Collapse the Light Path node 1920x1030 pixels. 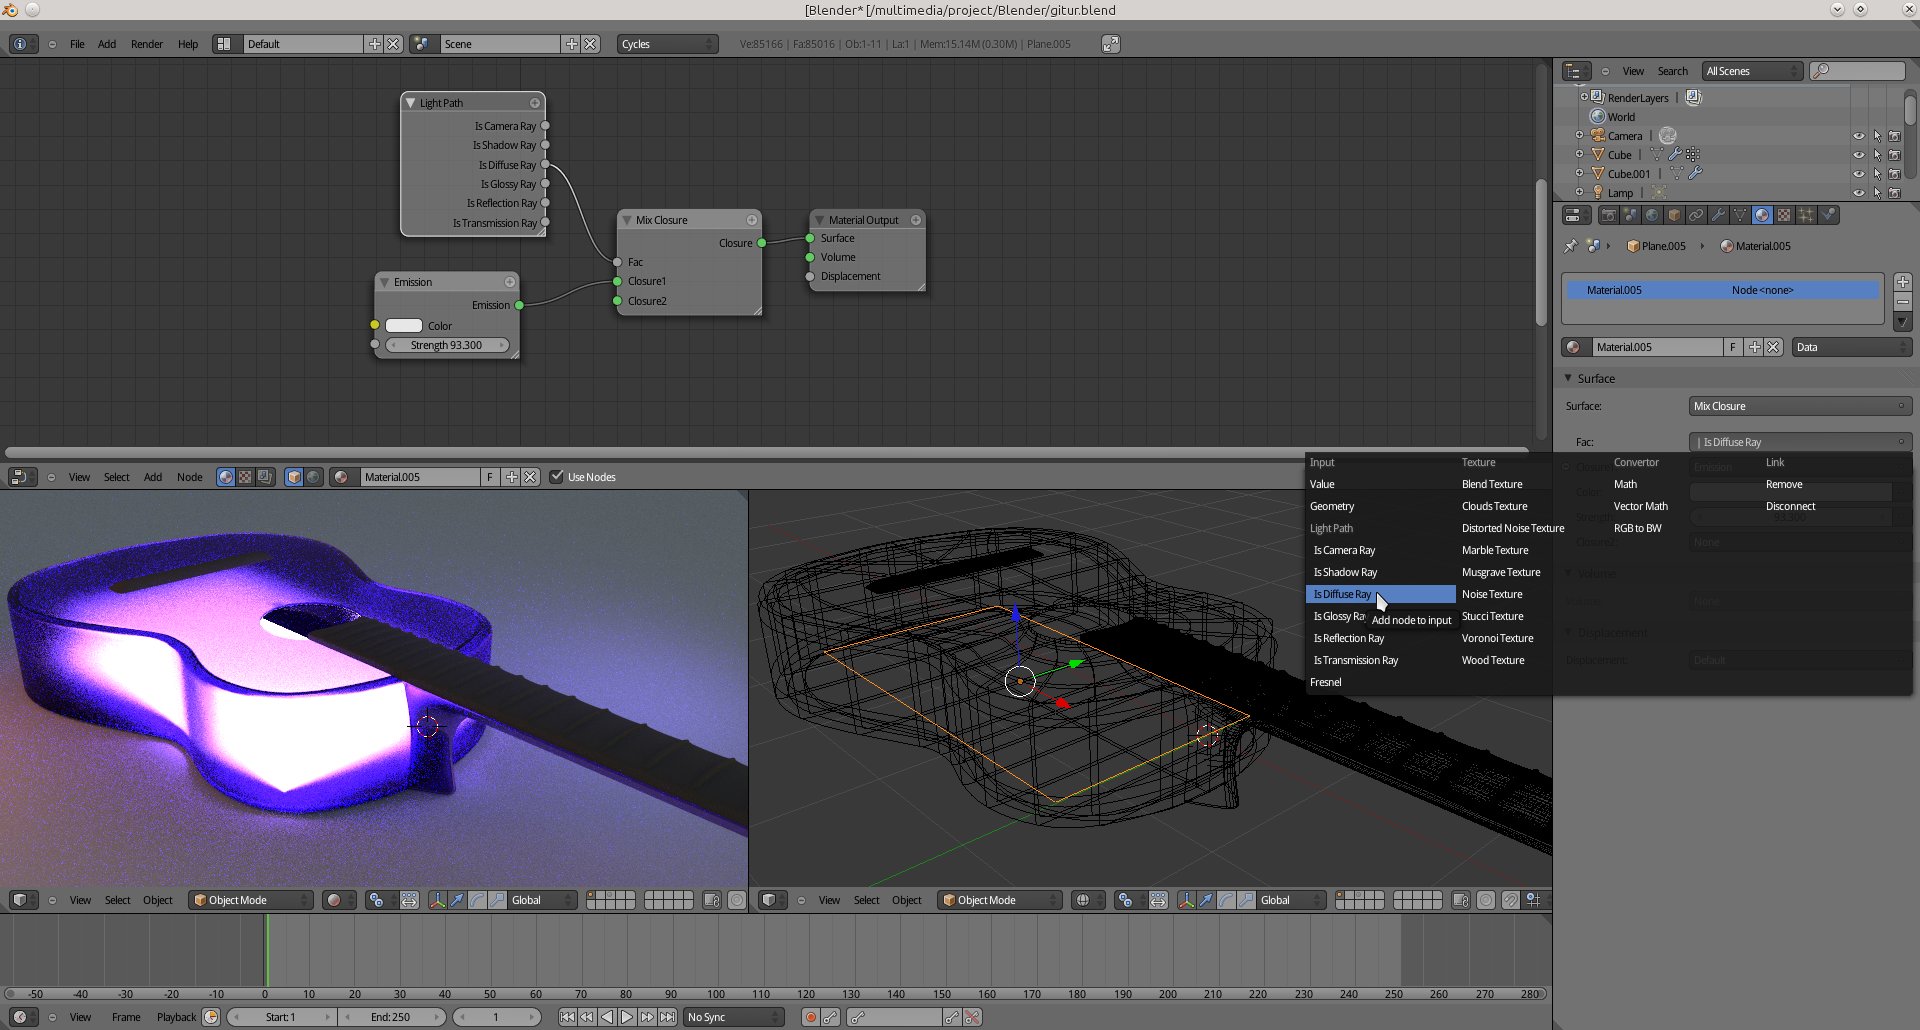pyautogui.click(x=410, y=103)
